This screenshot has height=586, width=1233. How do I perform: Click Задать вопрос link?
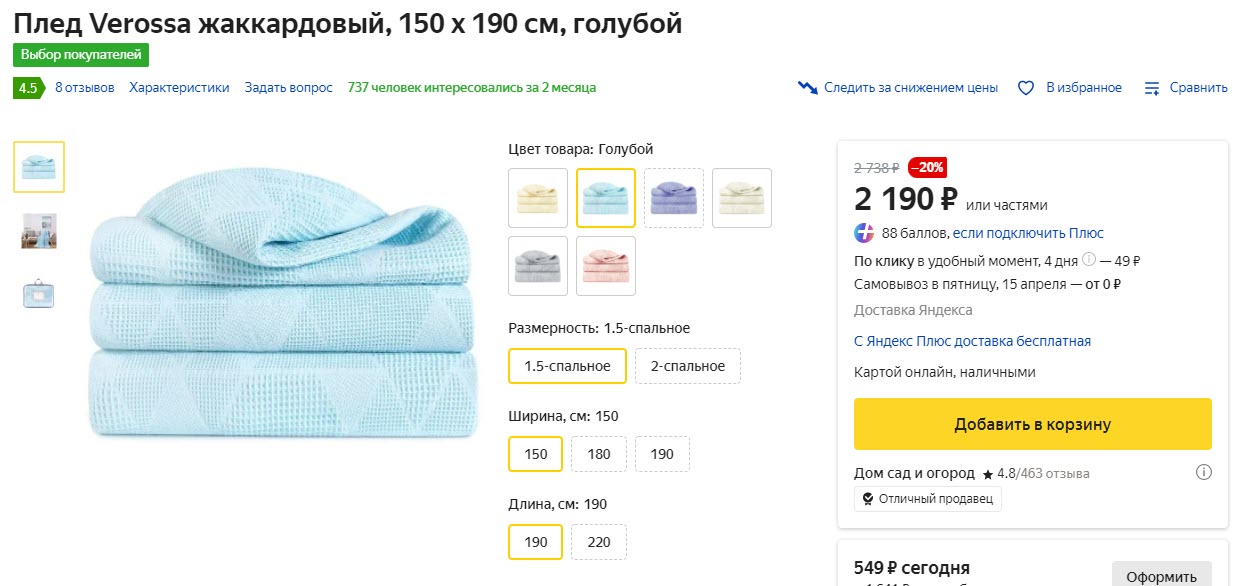tap(288, 88)
